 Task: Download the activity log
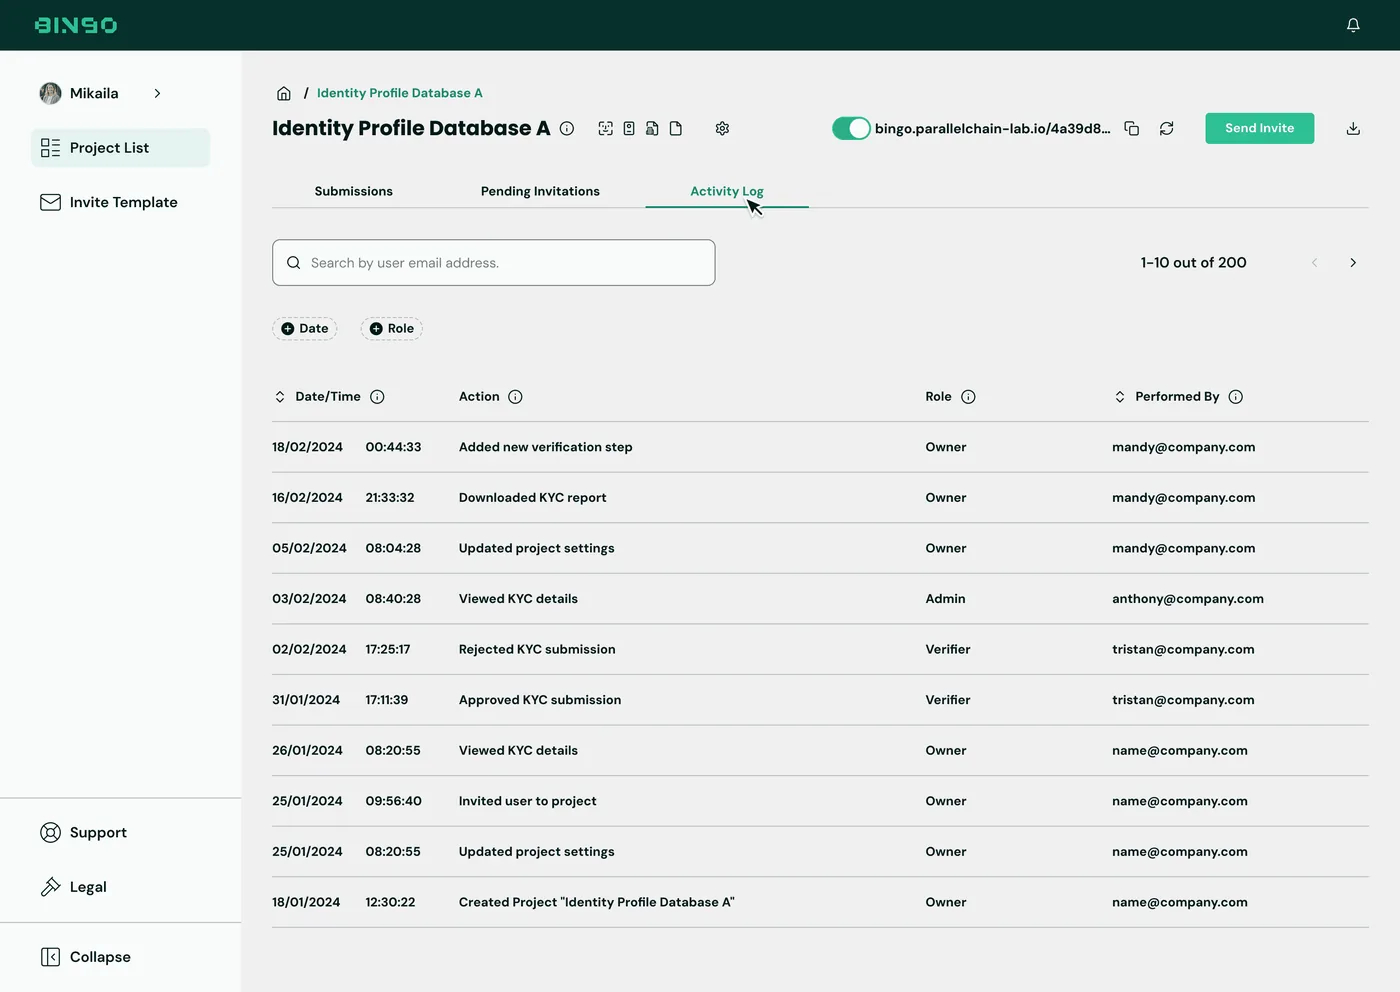click(x=1353, y=128)
